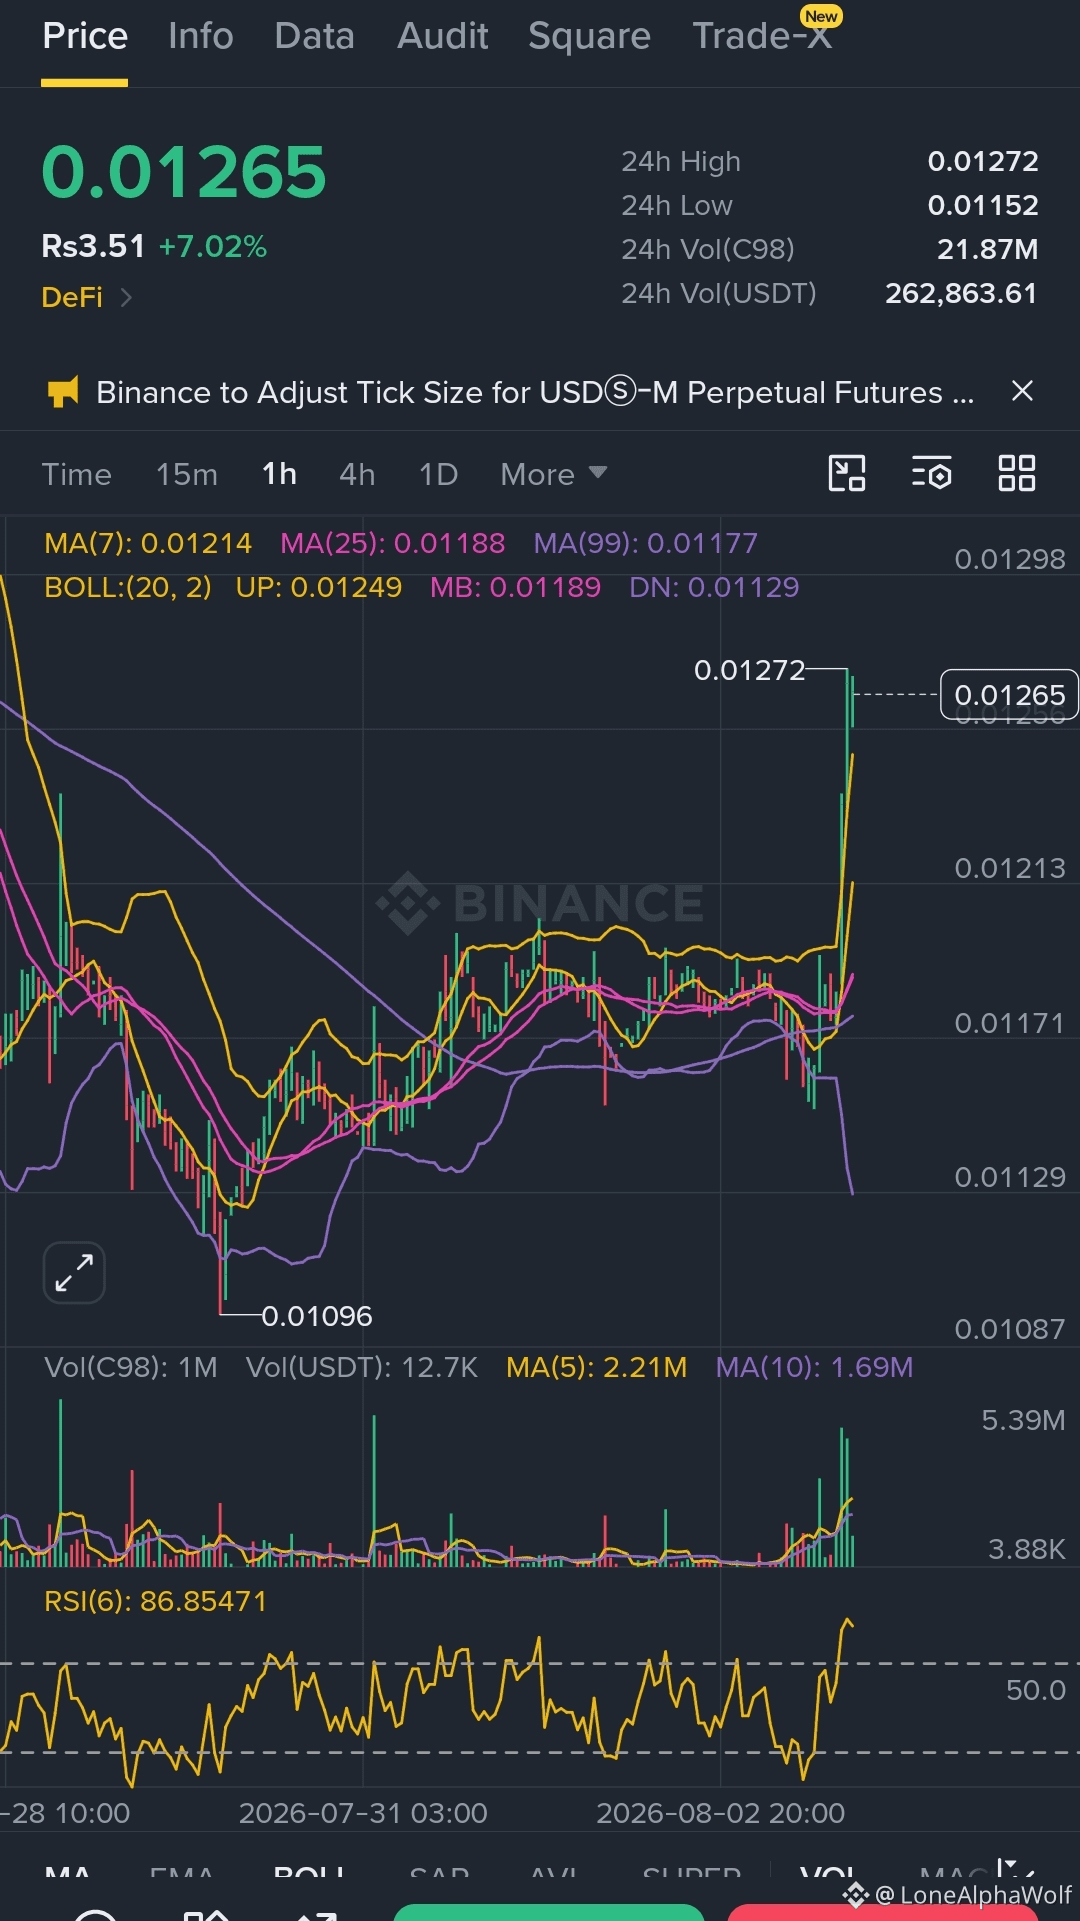The height and width of the screenshot is (1921, 1080).
Task: Select the 1h chart interval
Action: click(279, 474)
